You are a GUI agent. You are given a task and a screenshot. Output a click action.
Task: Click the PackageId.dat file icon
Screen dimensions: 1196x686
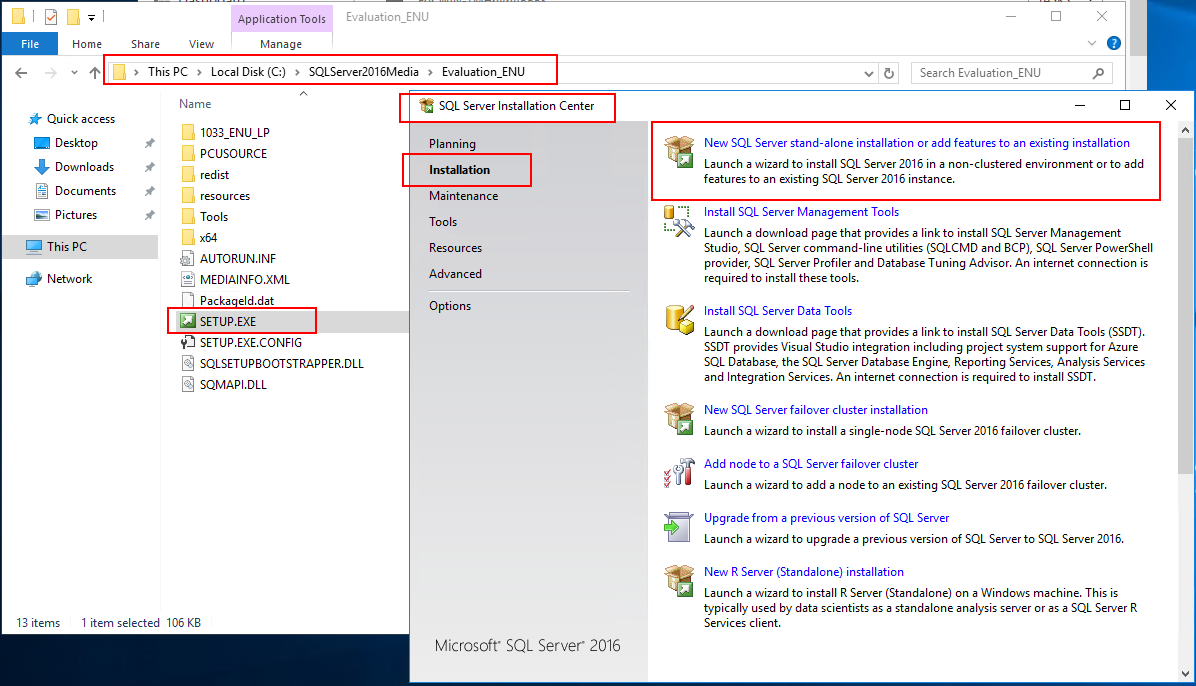coord(188,301)
